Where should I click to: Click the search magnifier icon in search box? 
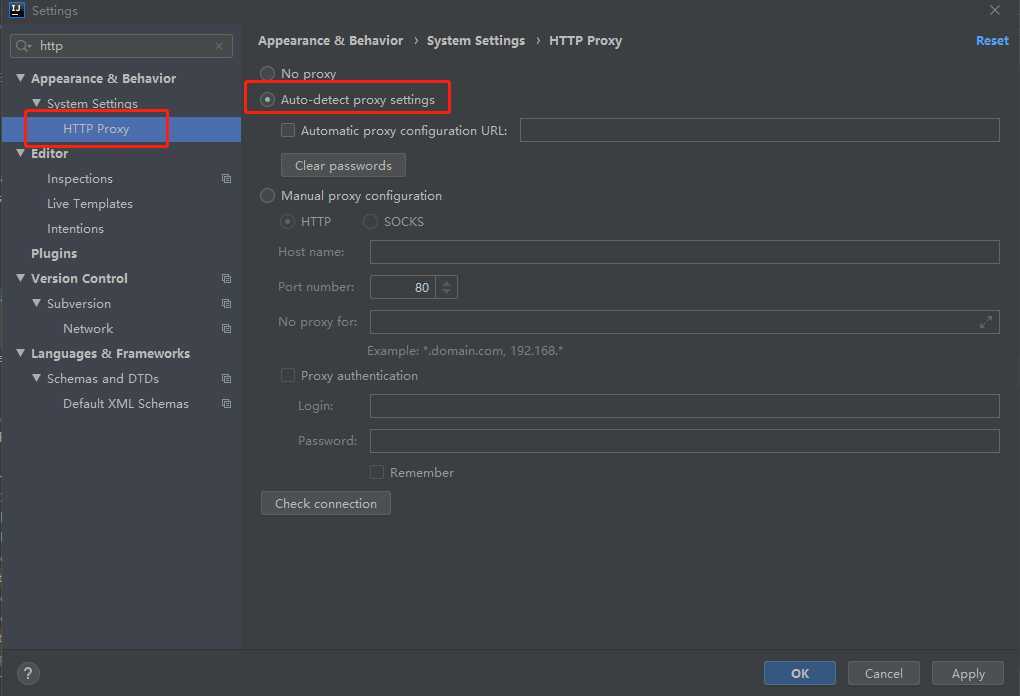coord(23,46)
